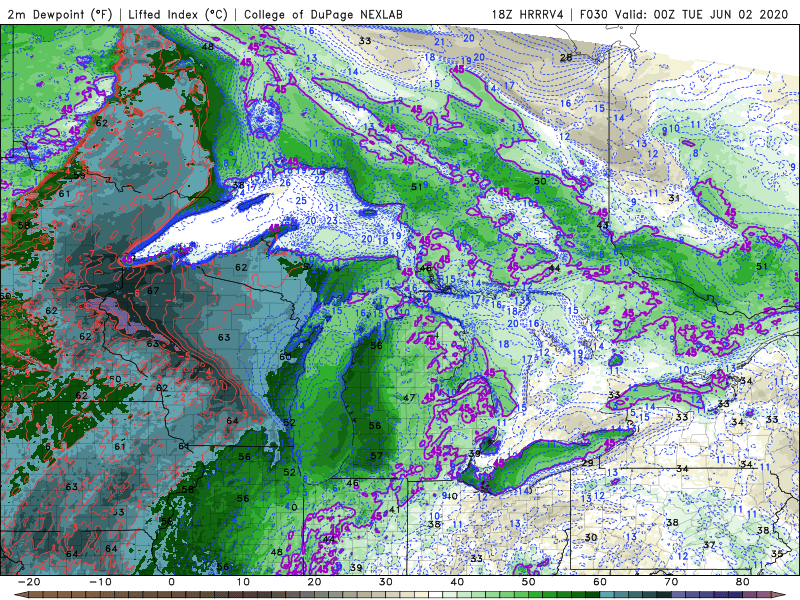Click the 30 label on the color scale
The width and height of the screenshot is (800, 600).
386,582
